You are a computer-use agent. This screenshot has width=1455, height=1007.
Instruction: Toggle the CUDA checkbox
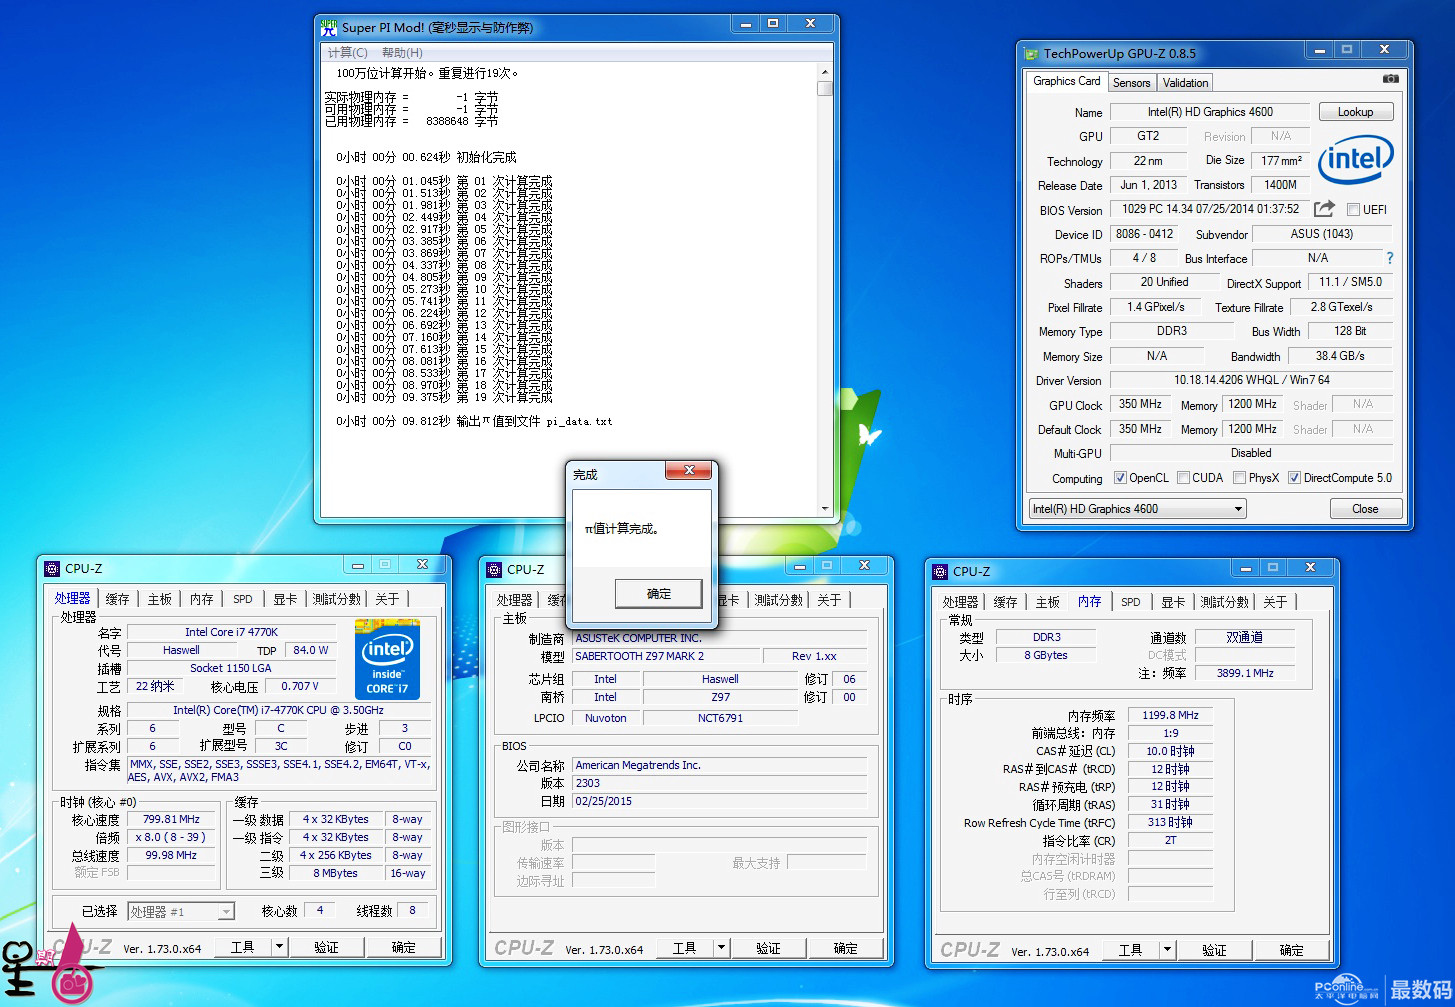click(1183, 478)
